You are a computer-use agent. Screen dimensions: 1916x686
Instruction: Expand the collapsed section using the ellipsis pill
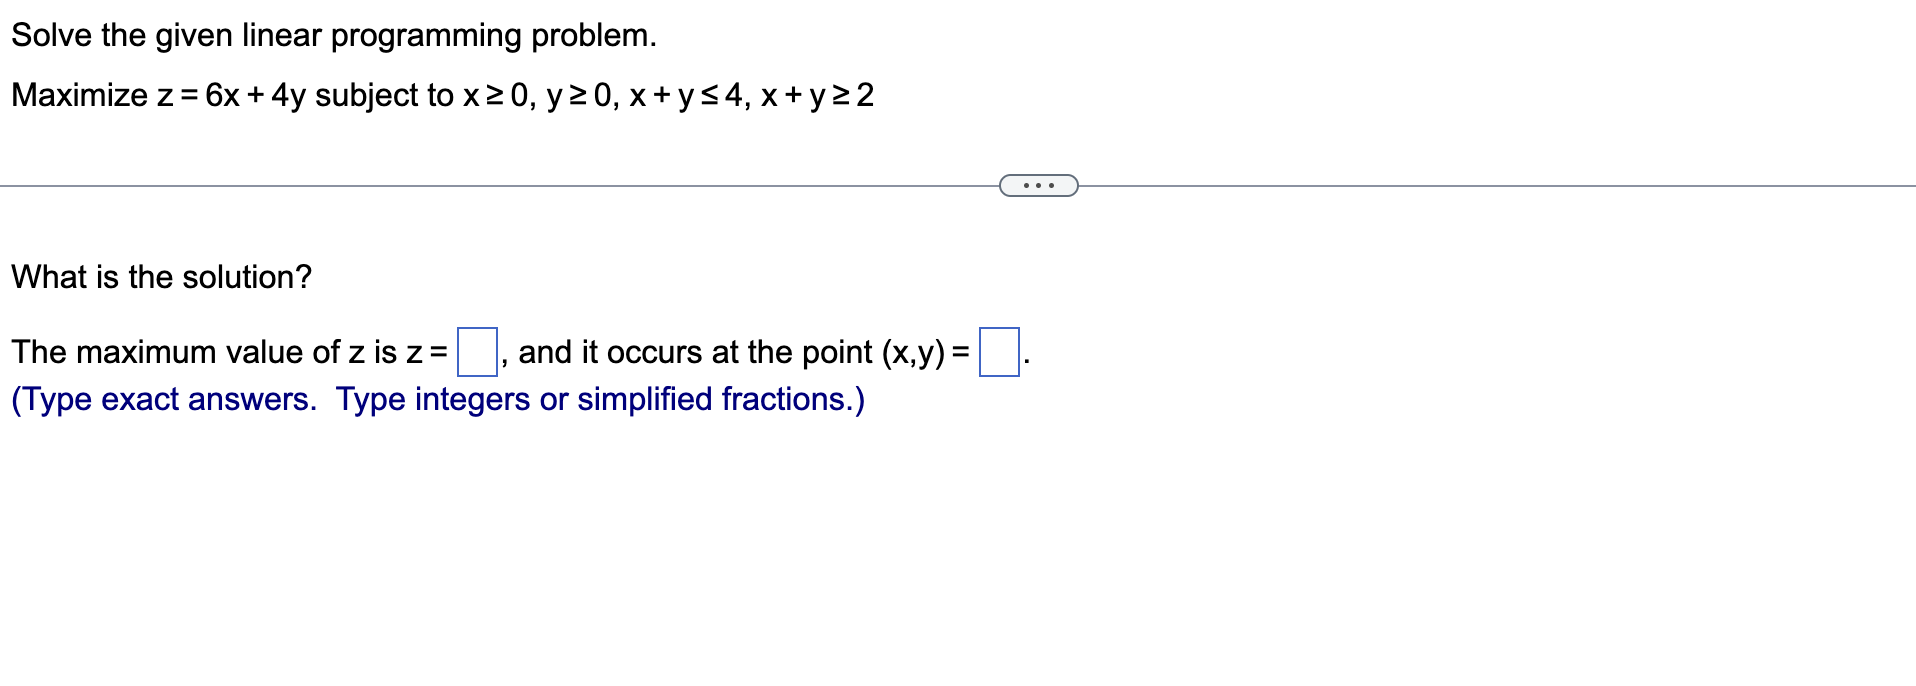pyautogui.click(x=1038, y=184)
